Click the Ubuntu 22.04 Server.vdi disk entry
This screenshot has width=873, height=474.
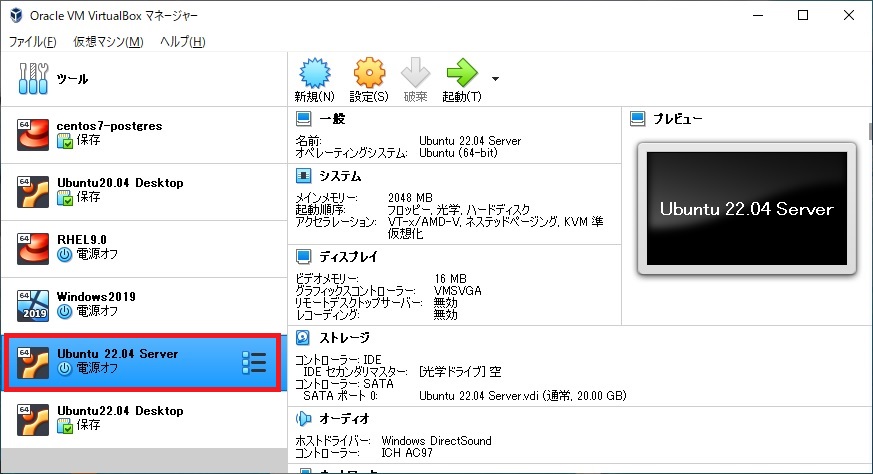522,395
